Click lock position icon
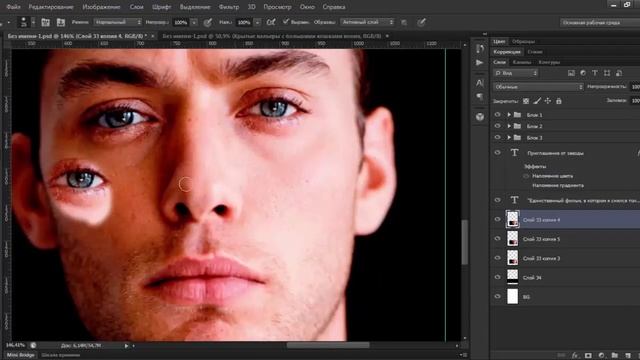The width and height of the screenshot is (640, 360). click(x=548, y=101)
